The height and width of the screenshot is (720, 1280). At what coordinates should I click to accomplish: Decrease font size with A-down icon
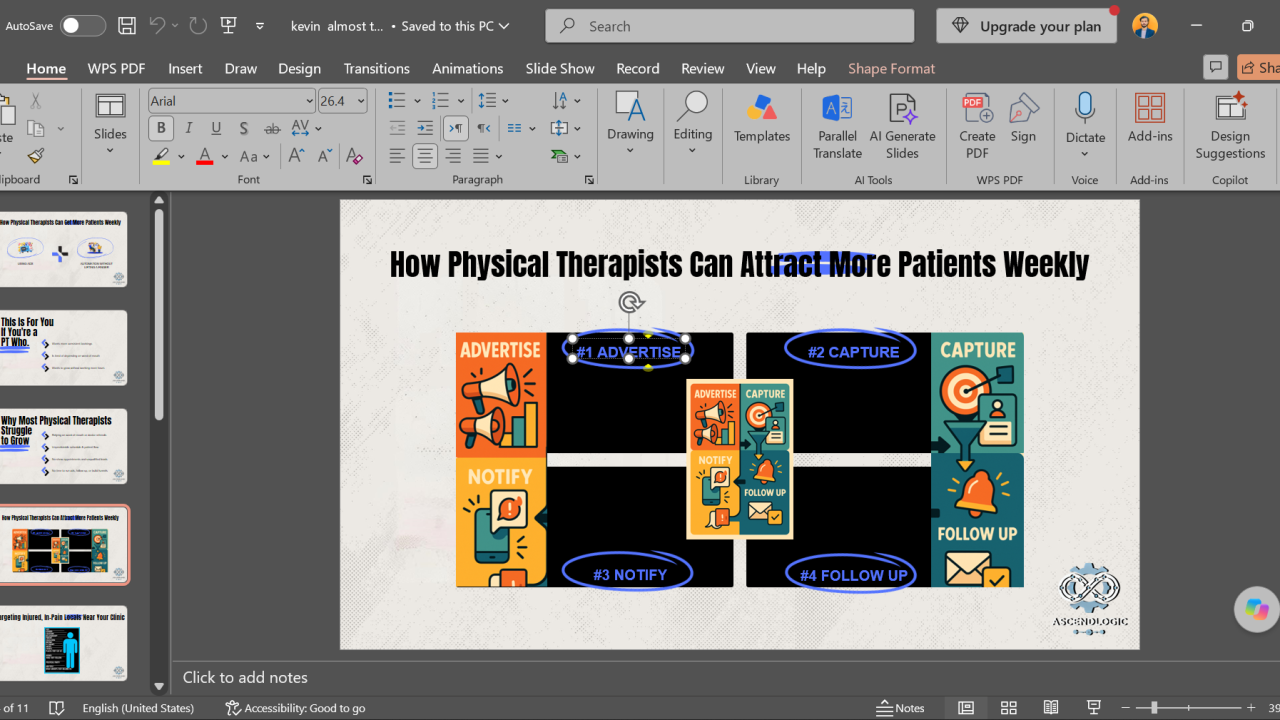[x=324, y=156]
